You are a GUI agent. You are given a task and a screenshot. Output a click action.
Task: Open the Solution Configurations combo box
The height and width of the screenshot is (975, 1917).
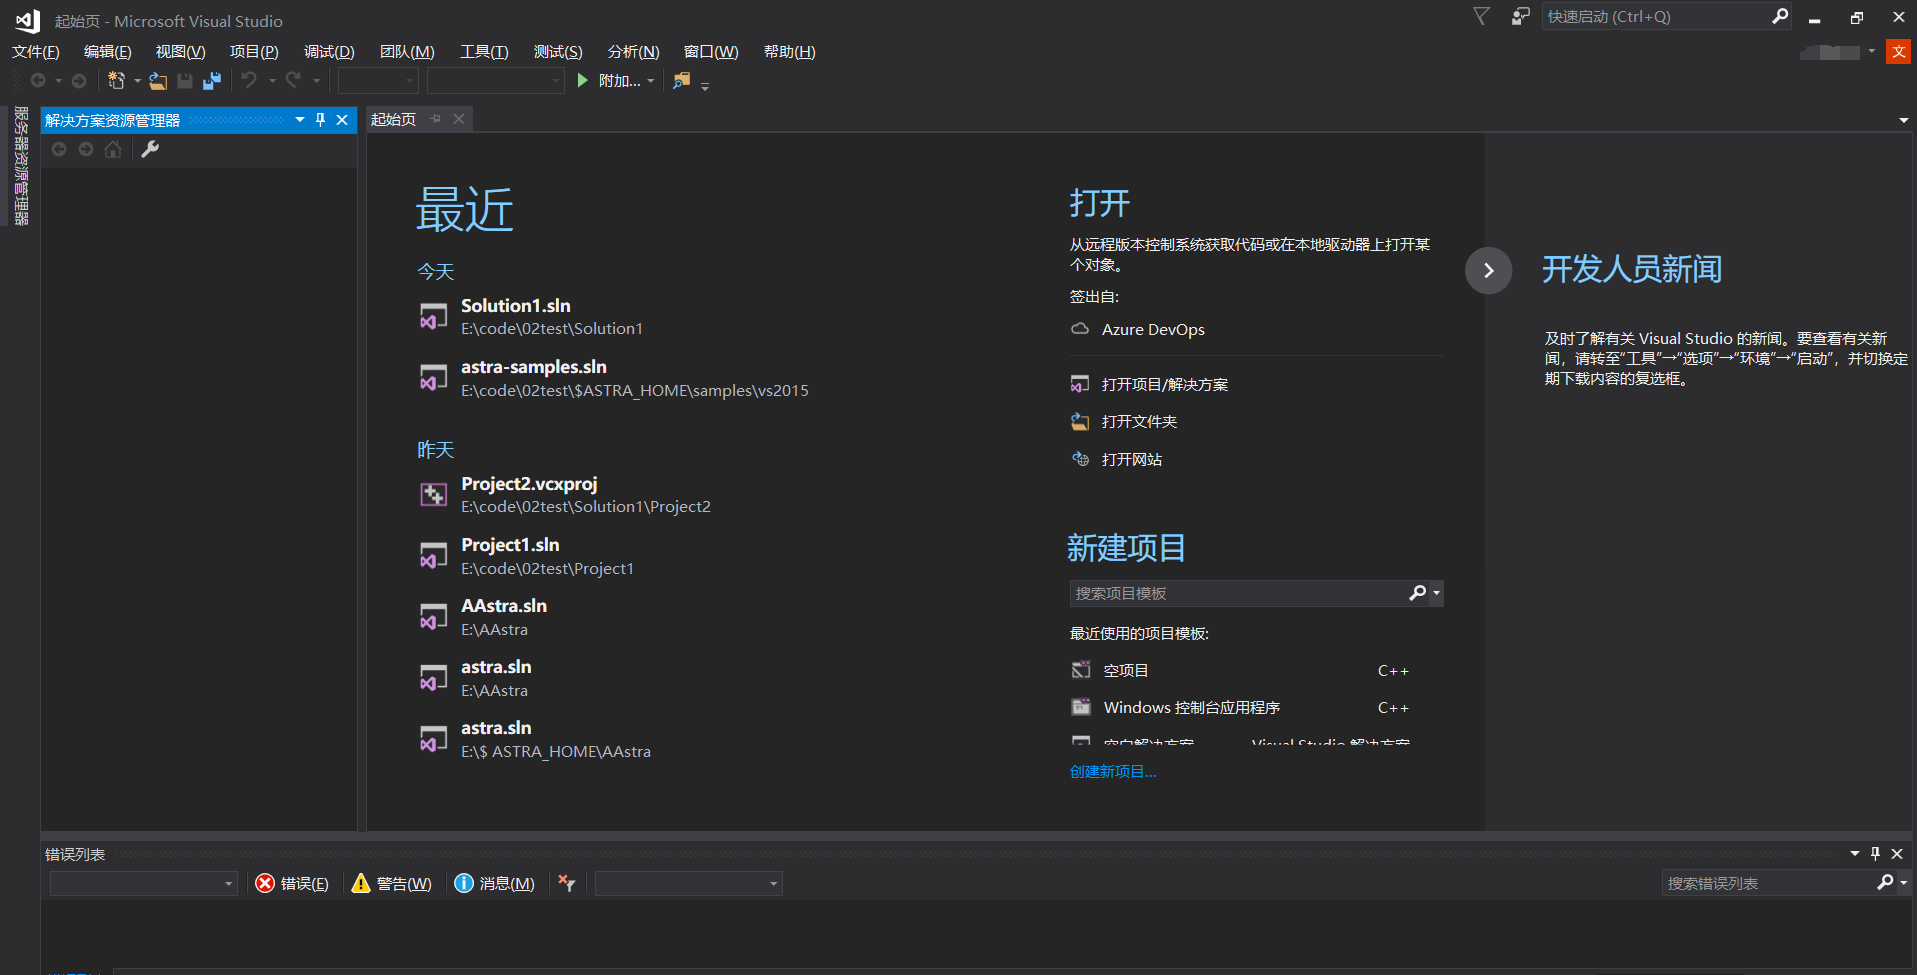(x=378, y=81)
